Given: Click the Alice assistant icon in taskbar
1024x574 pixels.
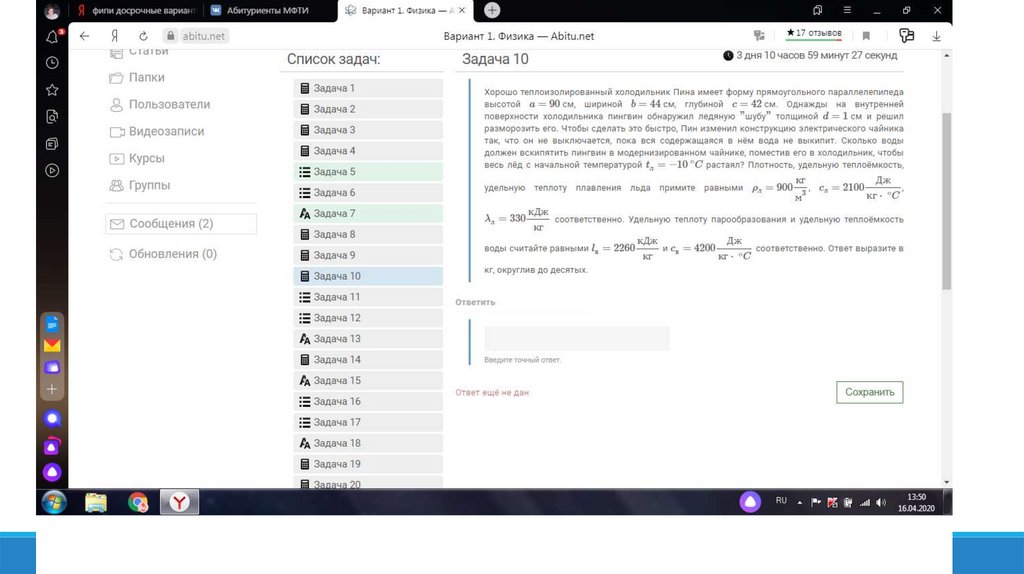Looking at the screenshot, I should pyautogui.click(x=750, y=502).
